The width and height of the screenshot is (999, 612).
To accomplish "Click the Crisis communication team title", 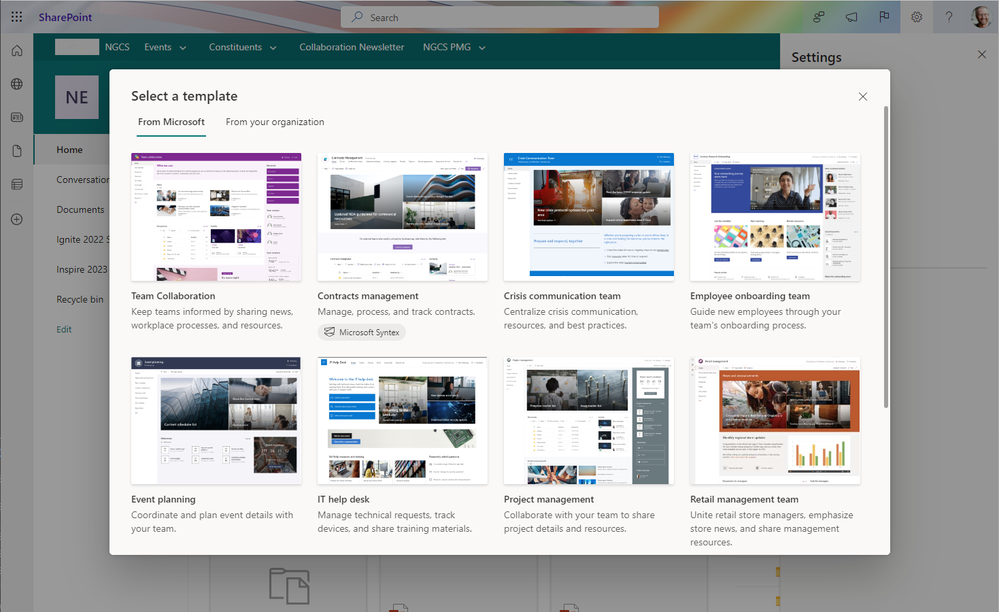I will click(x=562, y=295).
